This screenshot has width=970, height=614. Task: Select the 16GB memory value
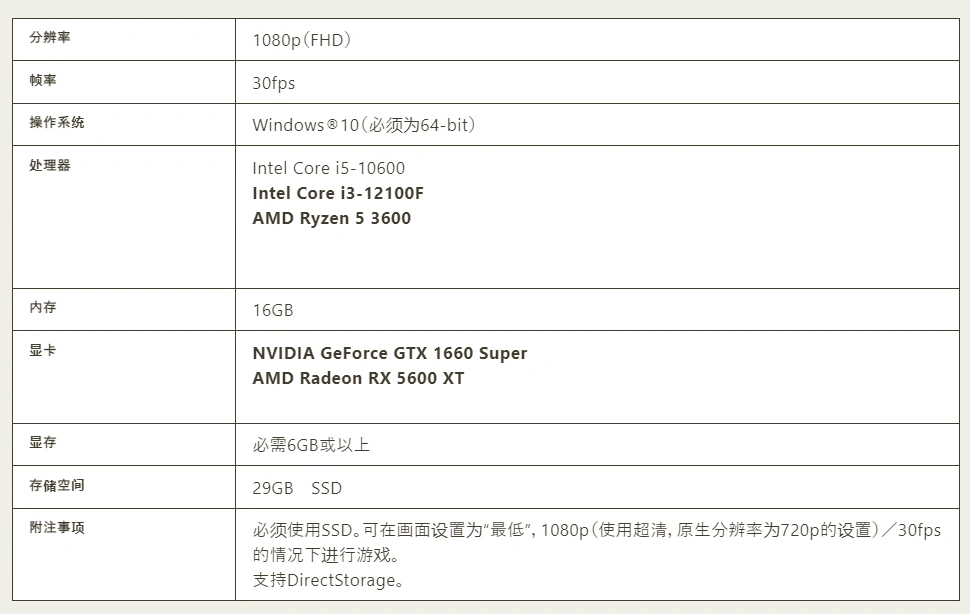point(273,310)
